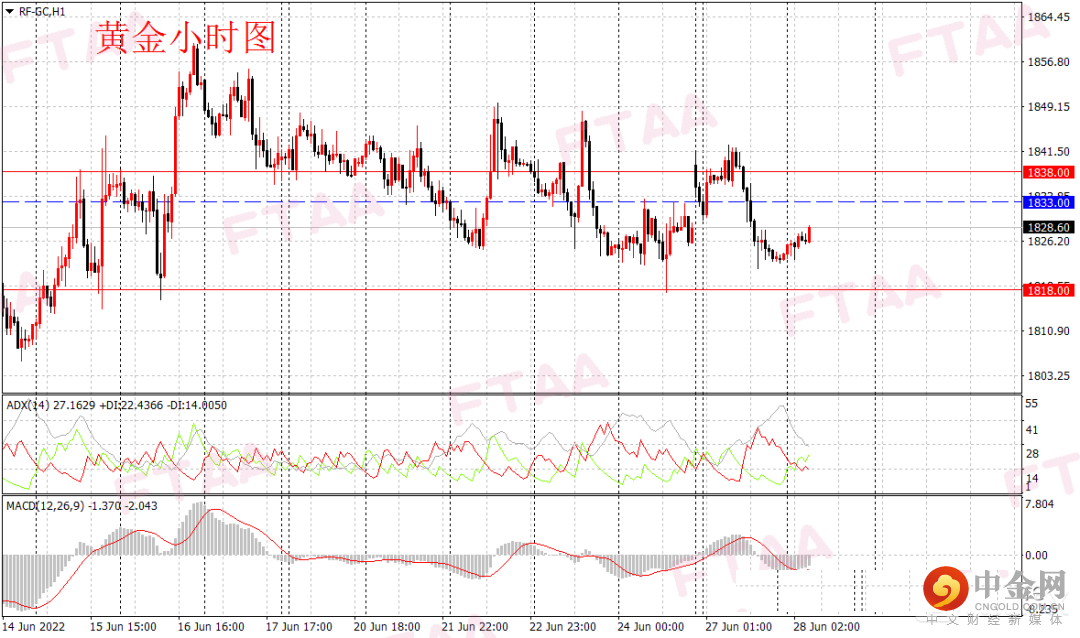Click the 中金网 logo icon
This screenshot has width=1080, height=638.
tap(945, 589)
